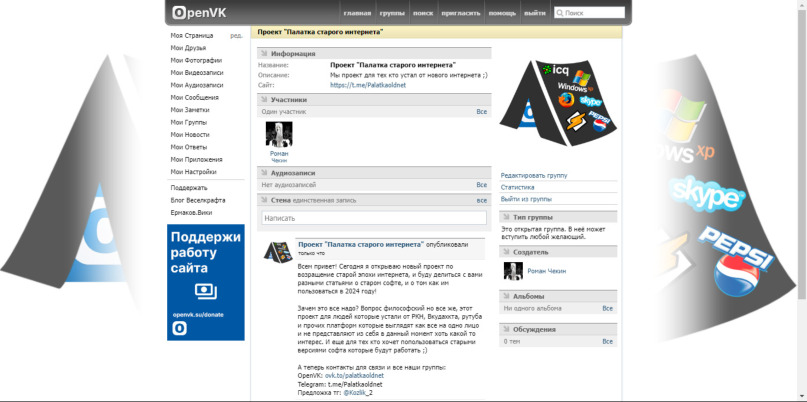Click the search magnifier icon in header
Screen dimensions: 807x402
[559, 13]
